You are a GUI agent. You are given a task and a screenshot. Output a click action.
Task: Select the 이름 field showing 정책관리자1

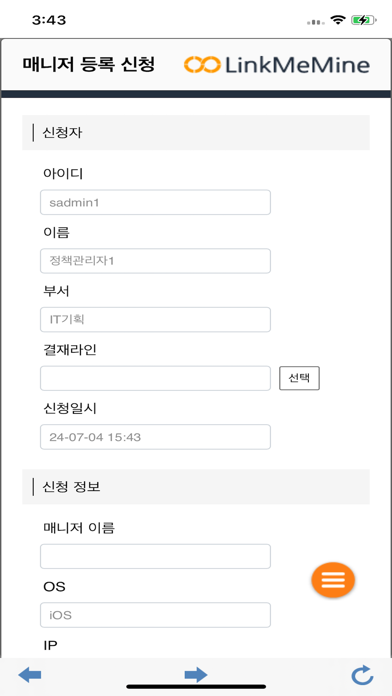coord(155,261)
